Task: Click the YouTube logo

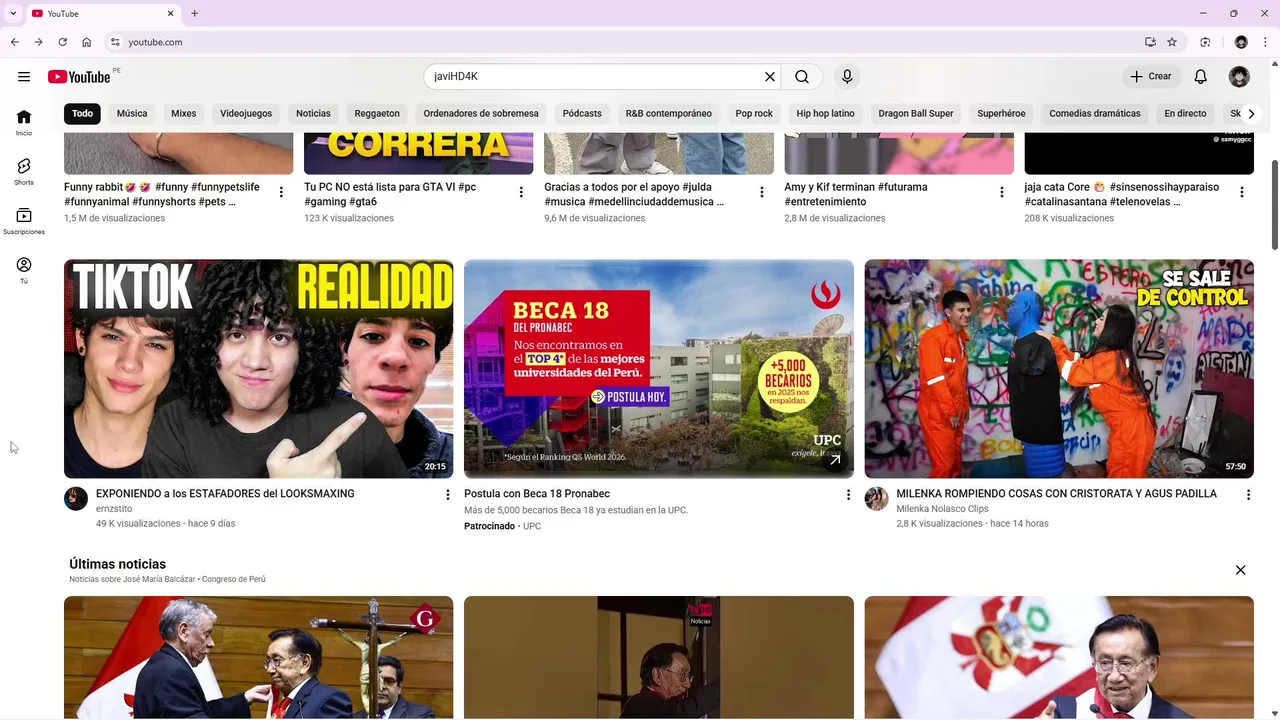Action: [79, 77]
